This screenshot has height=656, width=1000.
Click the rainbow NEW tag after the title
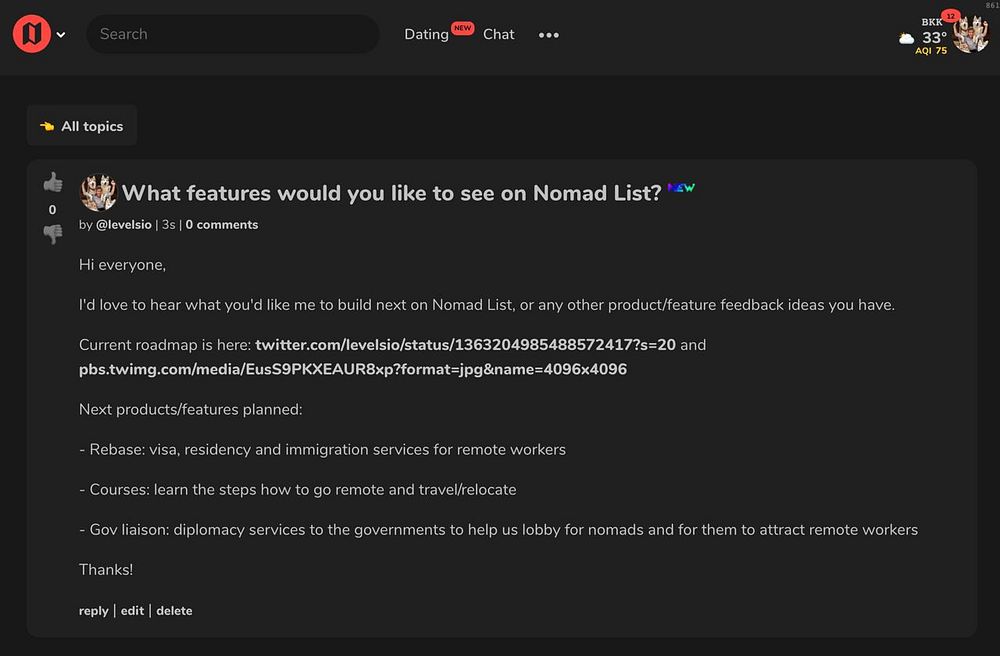point(681,187)
